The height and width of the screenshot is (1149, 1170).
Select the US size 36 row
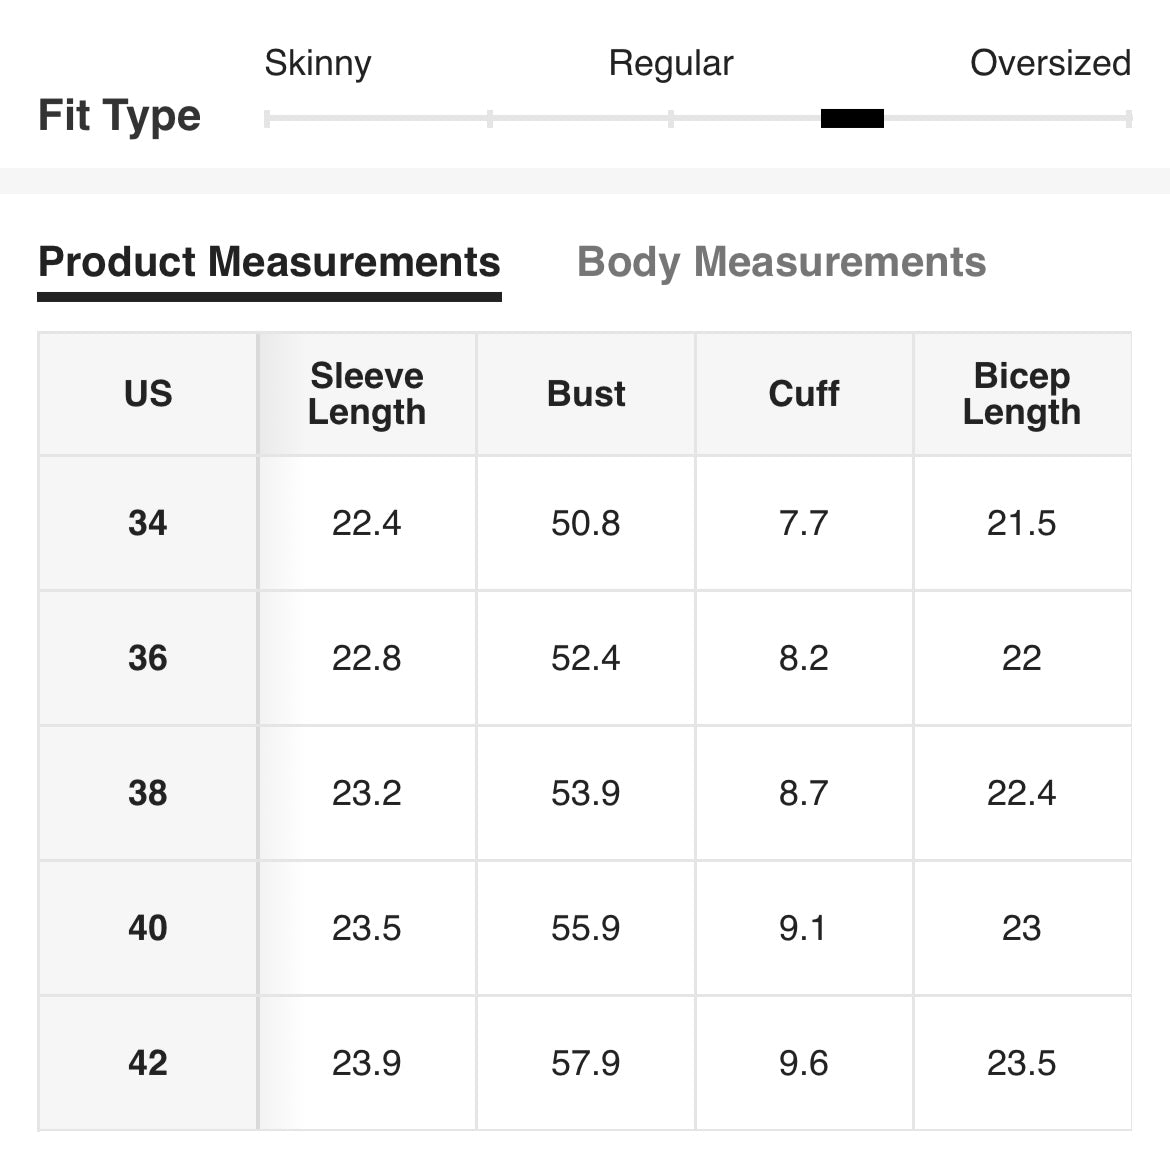tap(148, 658)
